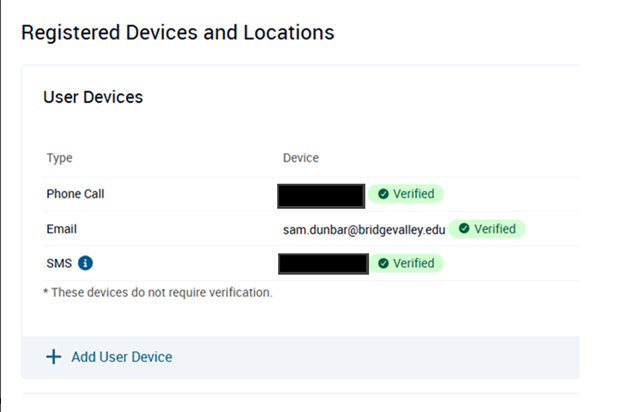The image size is (624, 412).
Task: Click the redacted SMS number
Action: coord(324,264)
